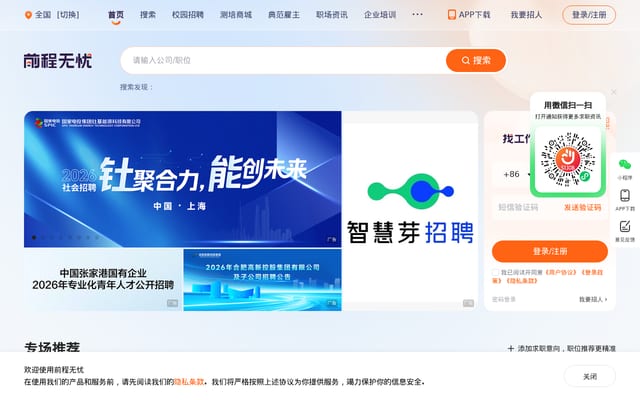The image size is (640, 400).
Task: Click the 短信验证码 input field
Action: click(x=527, y=207)
